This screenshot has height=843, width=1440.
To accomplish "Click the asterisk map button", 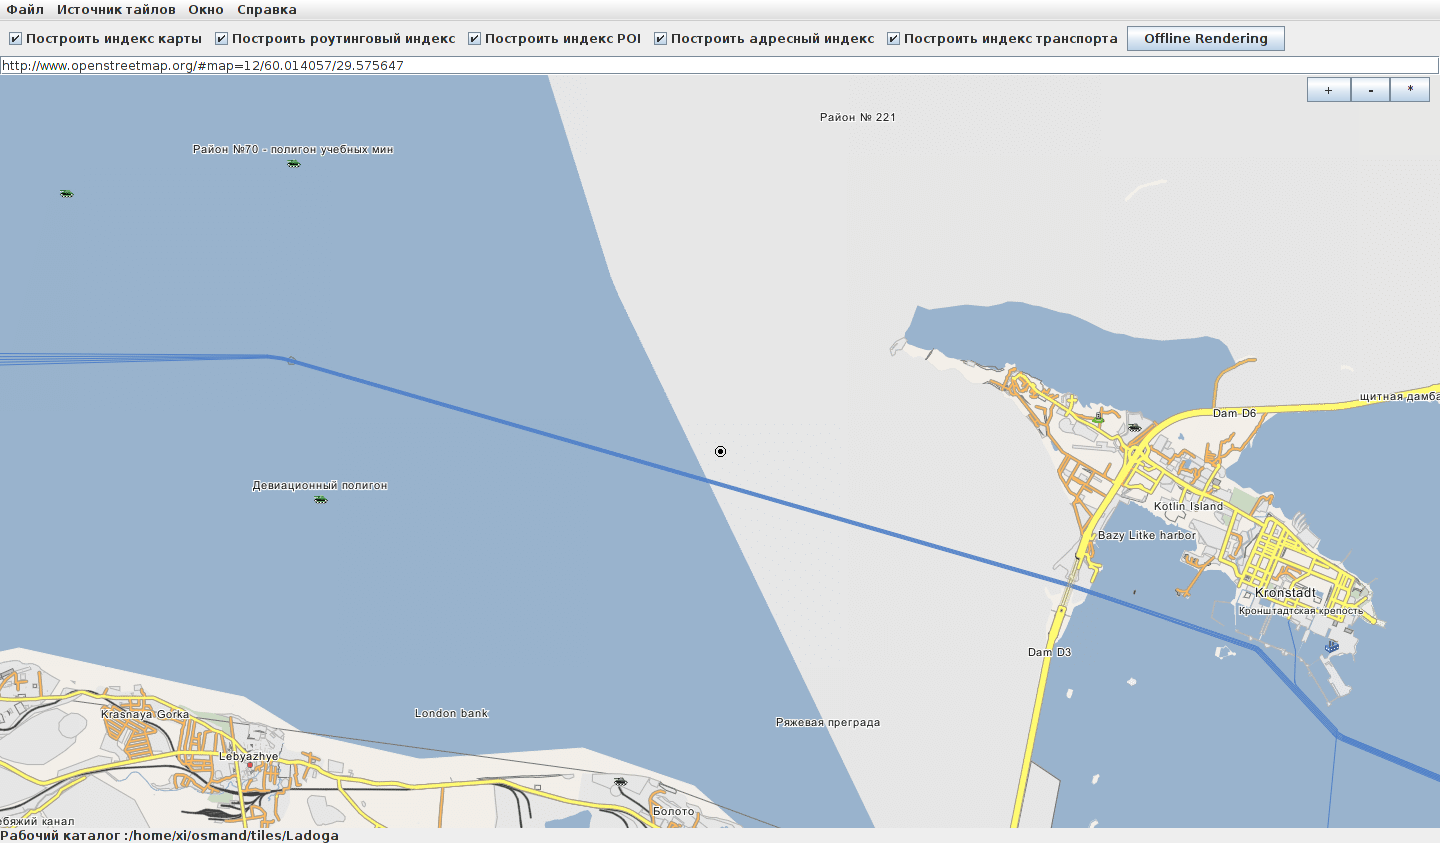I will click(1410, 90).
